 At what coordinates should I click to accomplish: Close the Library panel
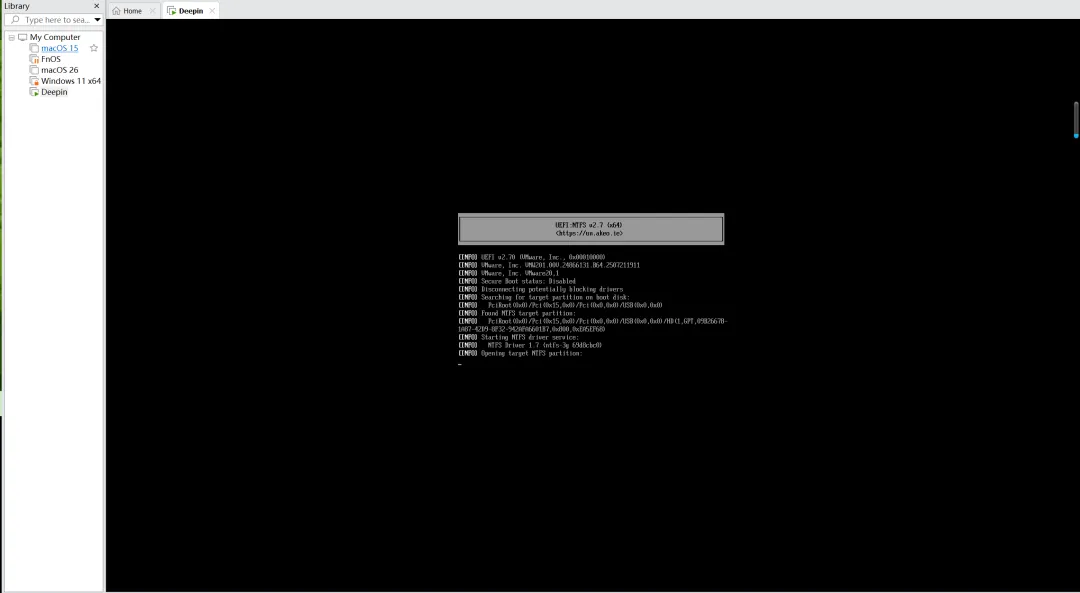(x=96, y=6)
